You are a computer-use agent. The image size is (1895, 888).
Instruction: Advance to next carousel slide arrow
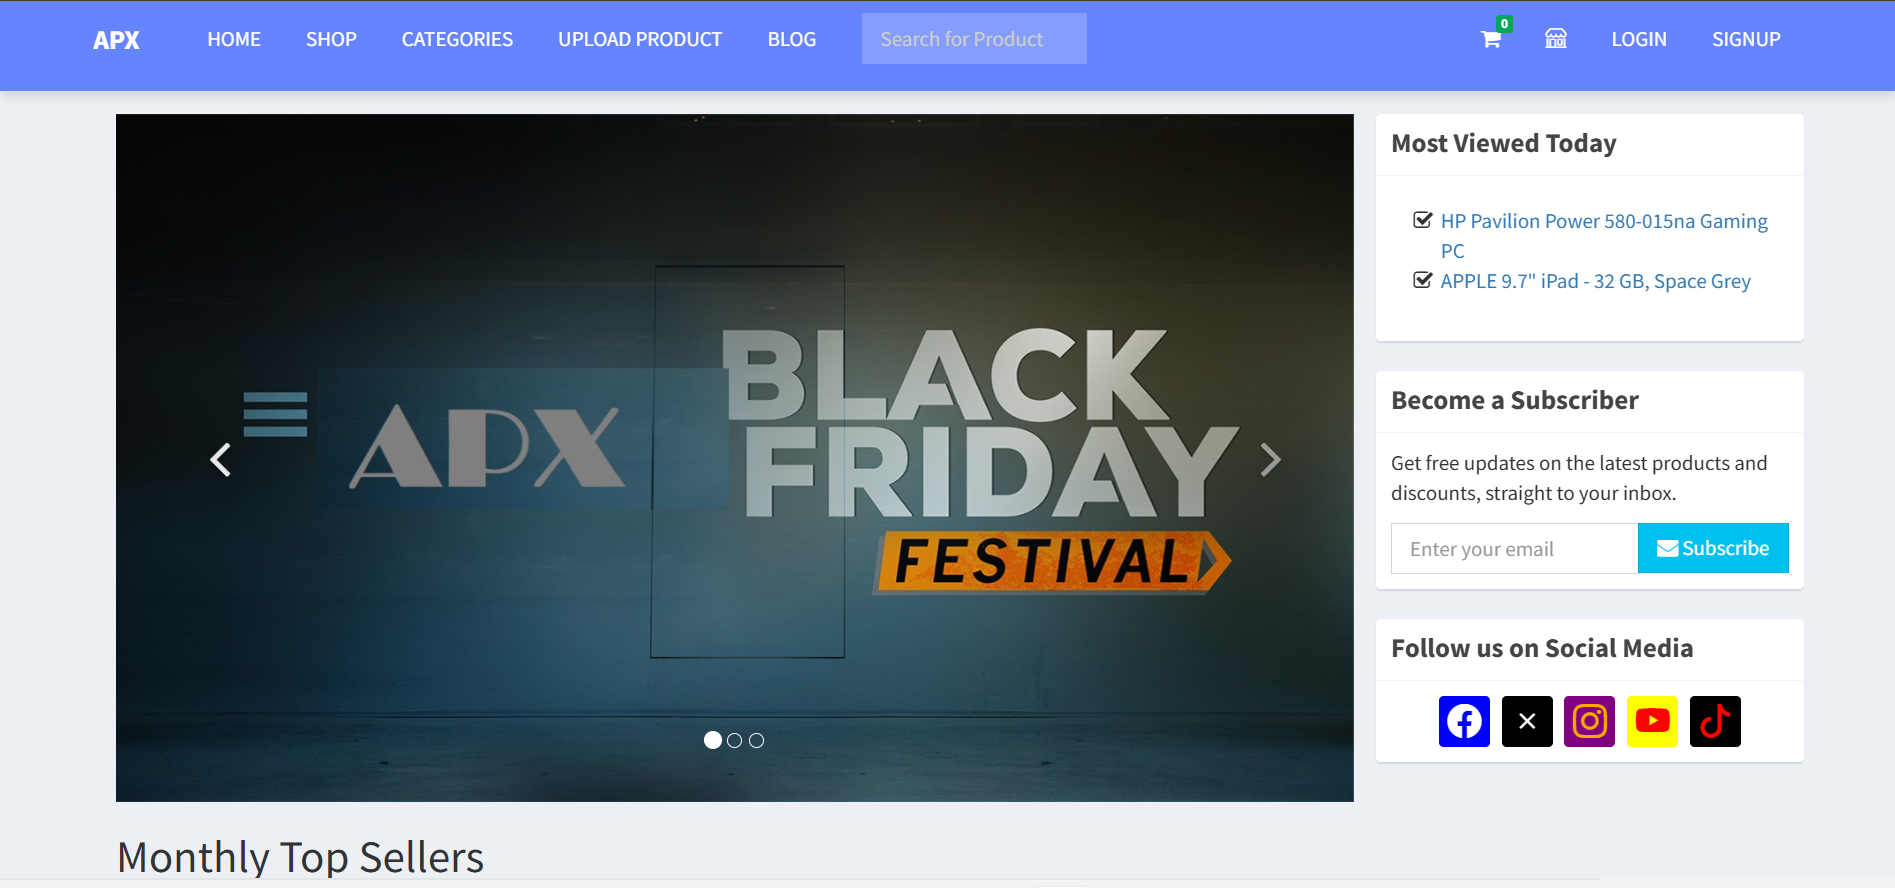coord(1270,460)
